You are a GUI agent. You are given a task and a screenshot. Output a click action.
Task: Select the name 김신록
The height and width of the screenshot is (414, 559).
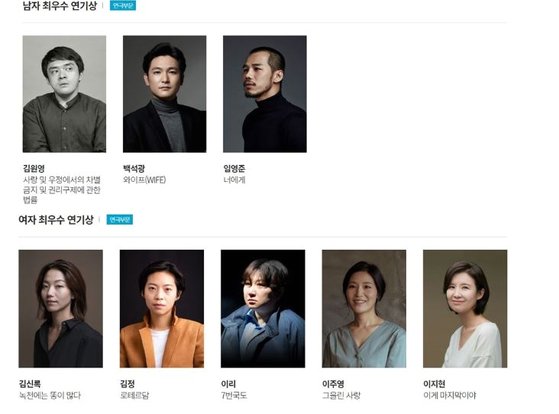point(30,384)
